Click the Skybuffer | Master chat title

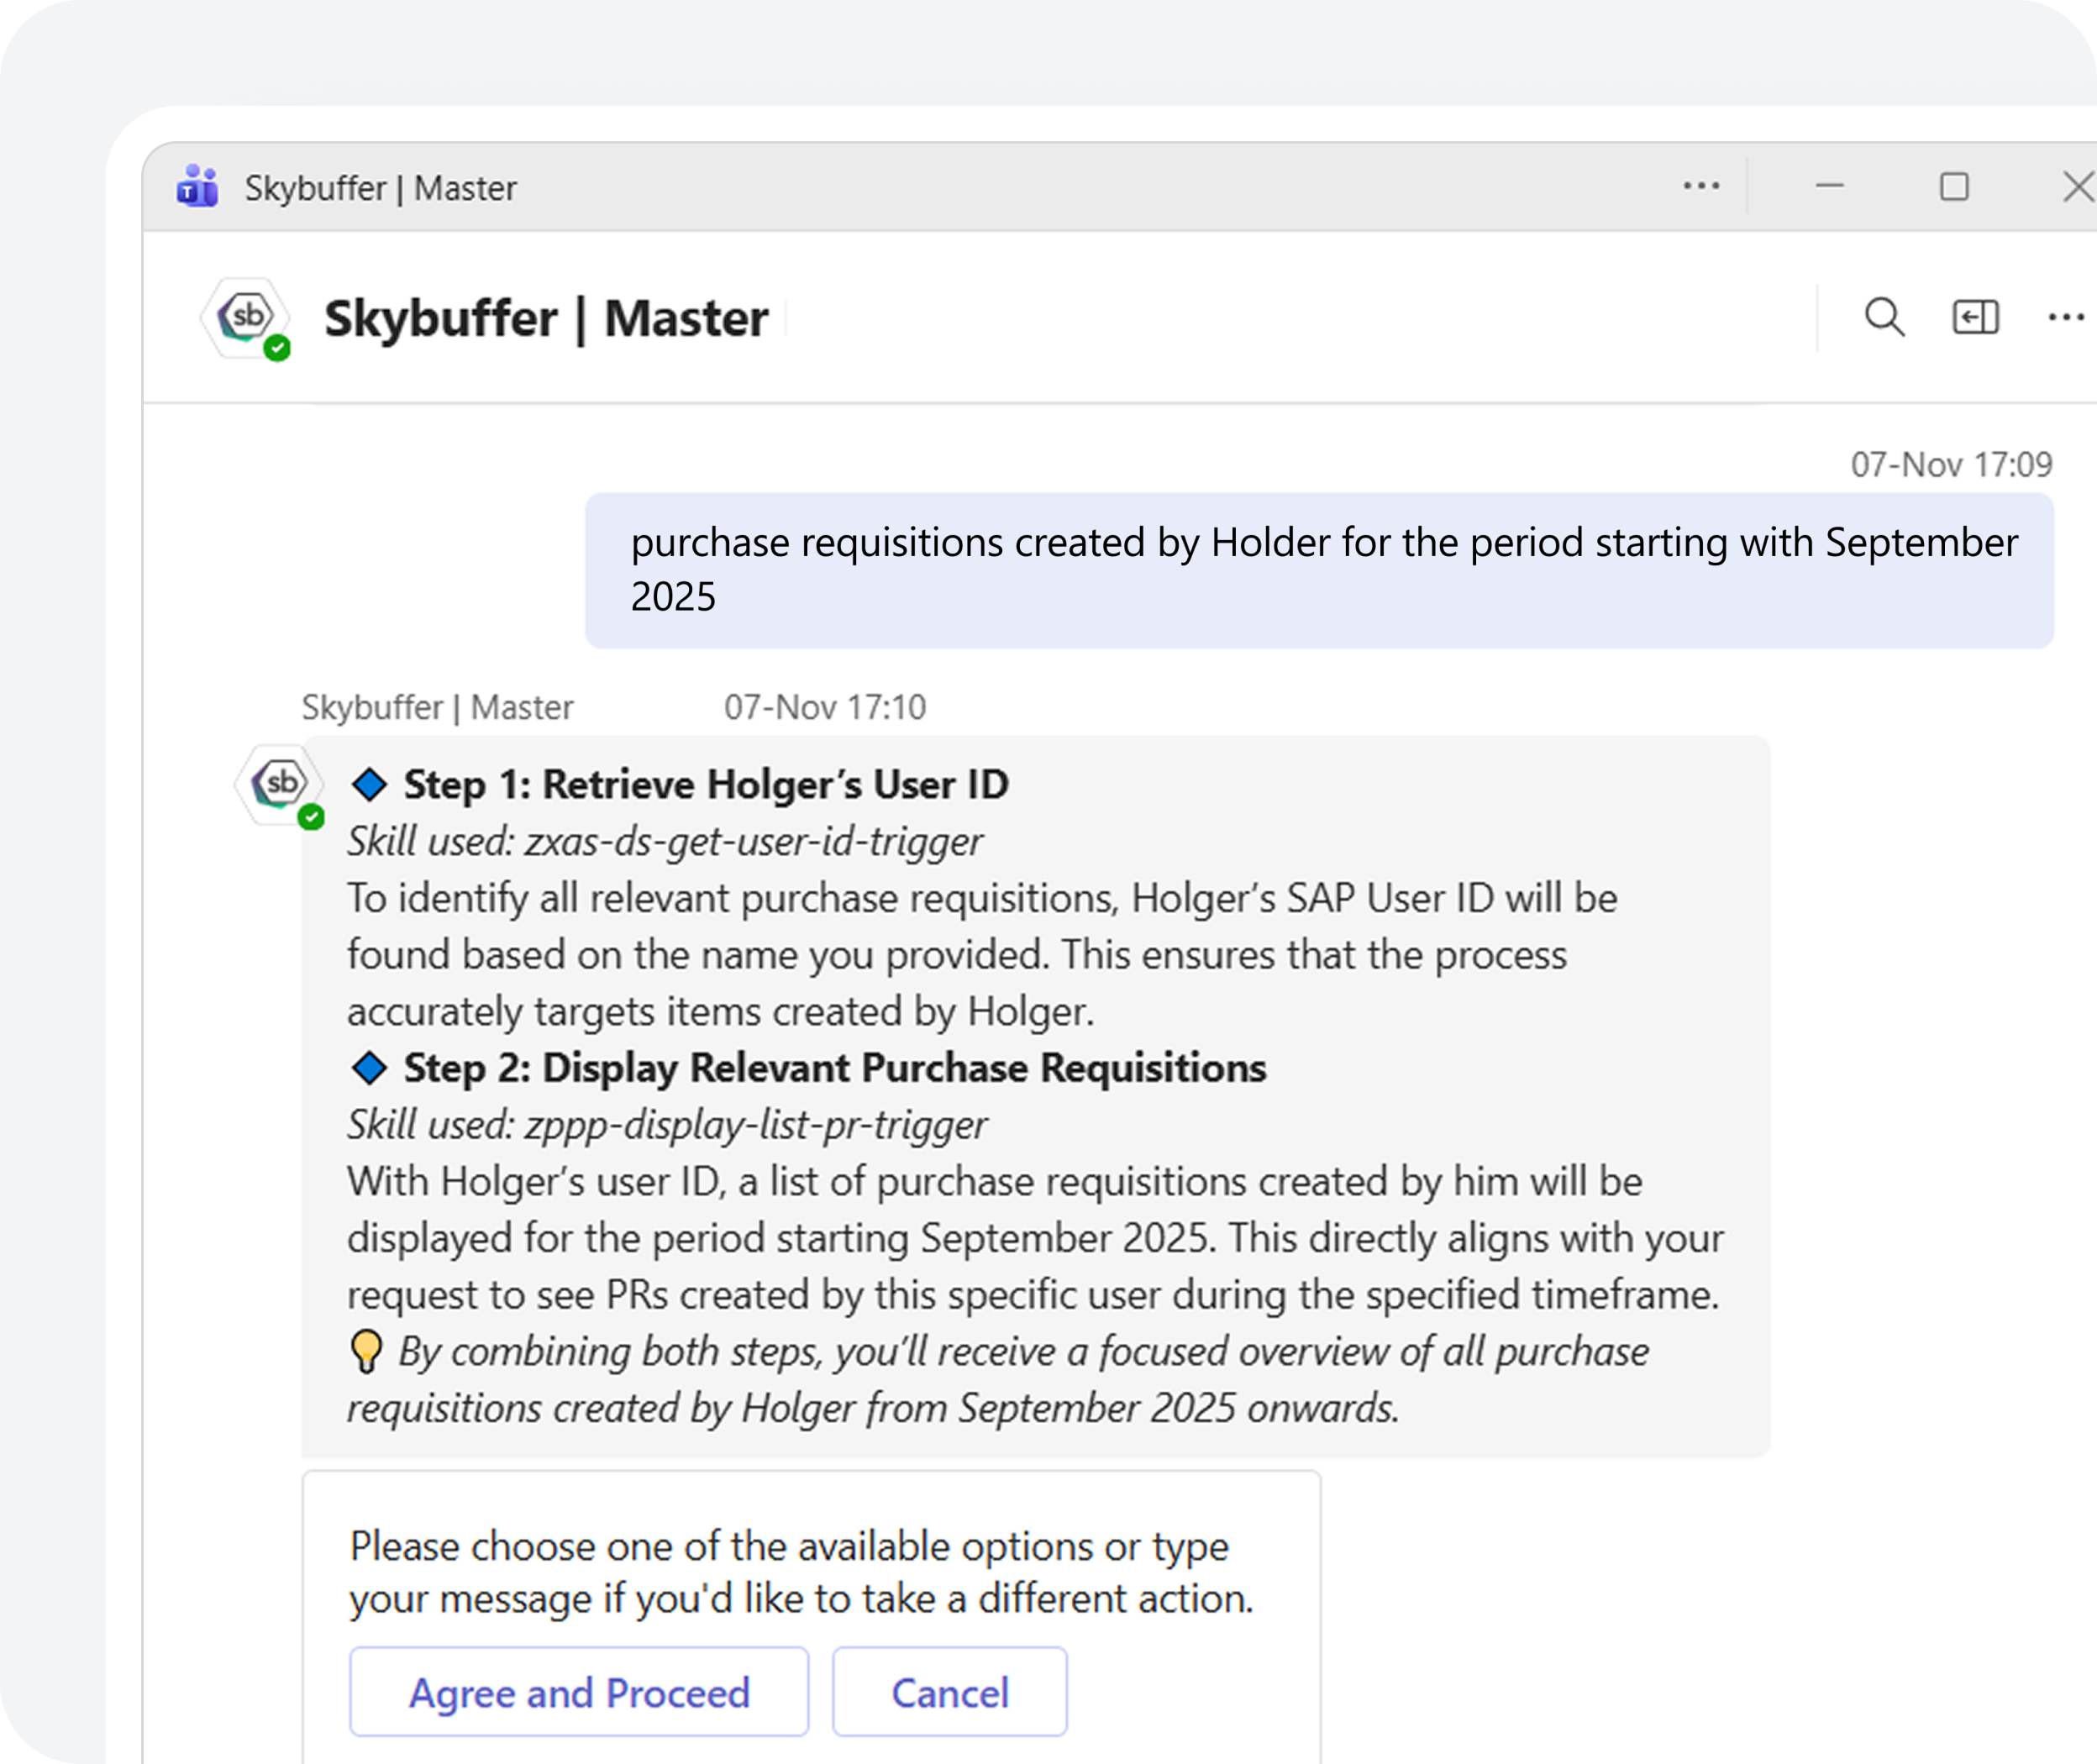tap(546, 318)
